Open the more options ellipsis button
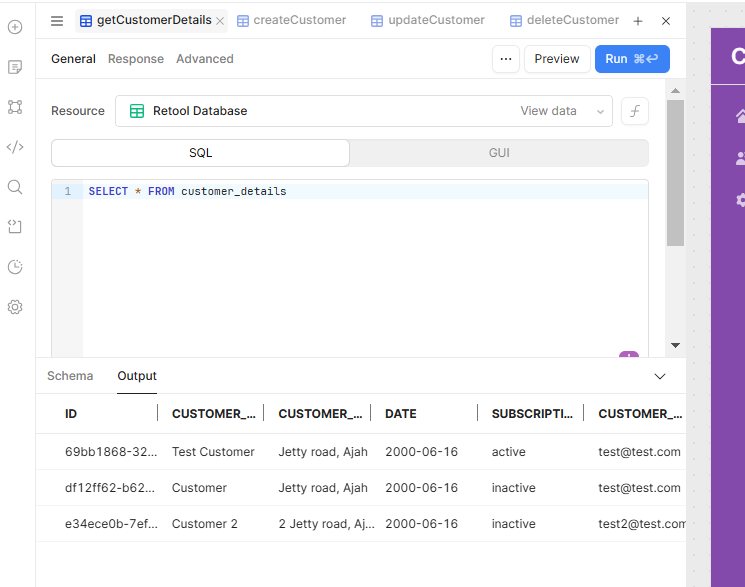745x587 pixels. [506, 59]
